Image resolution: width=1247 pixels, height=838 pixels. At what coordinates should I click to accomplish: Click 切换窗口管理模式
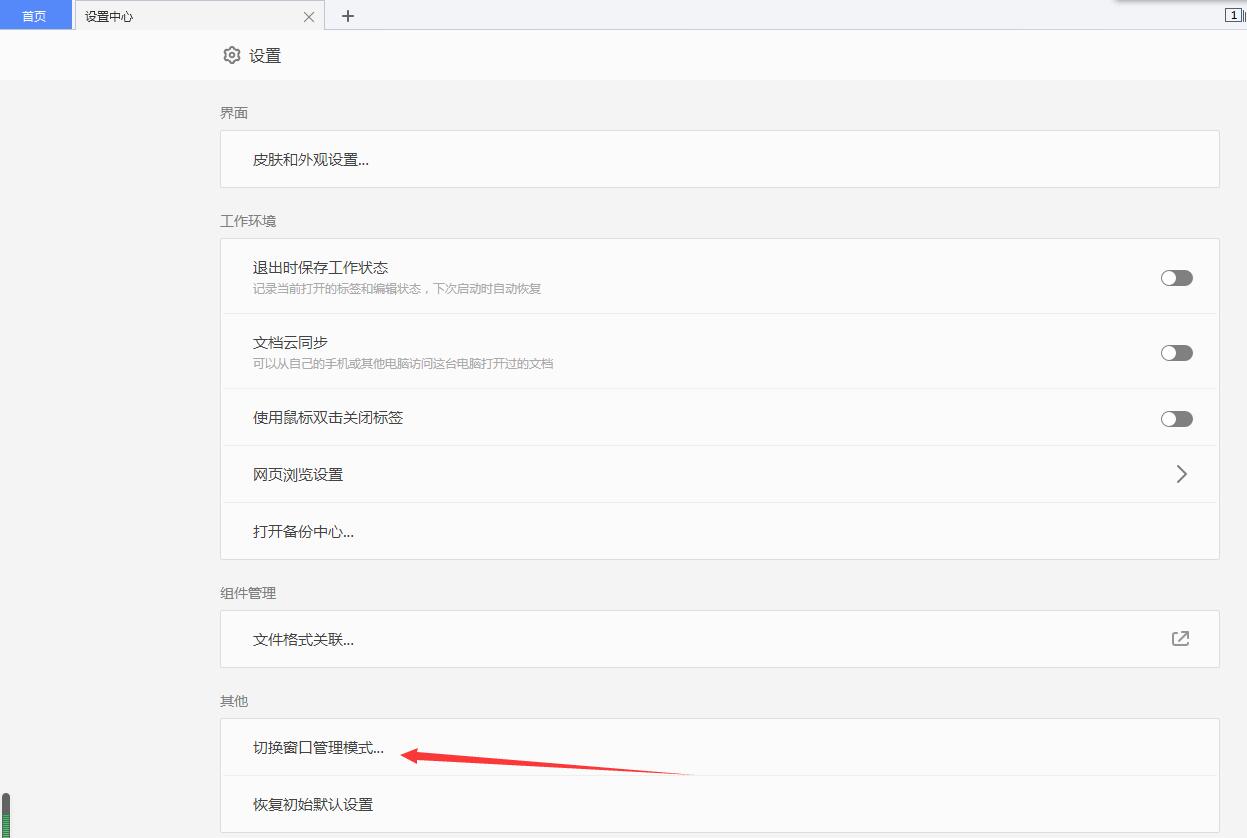pyautogui.click(x=317, y=747)
